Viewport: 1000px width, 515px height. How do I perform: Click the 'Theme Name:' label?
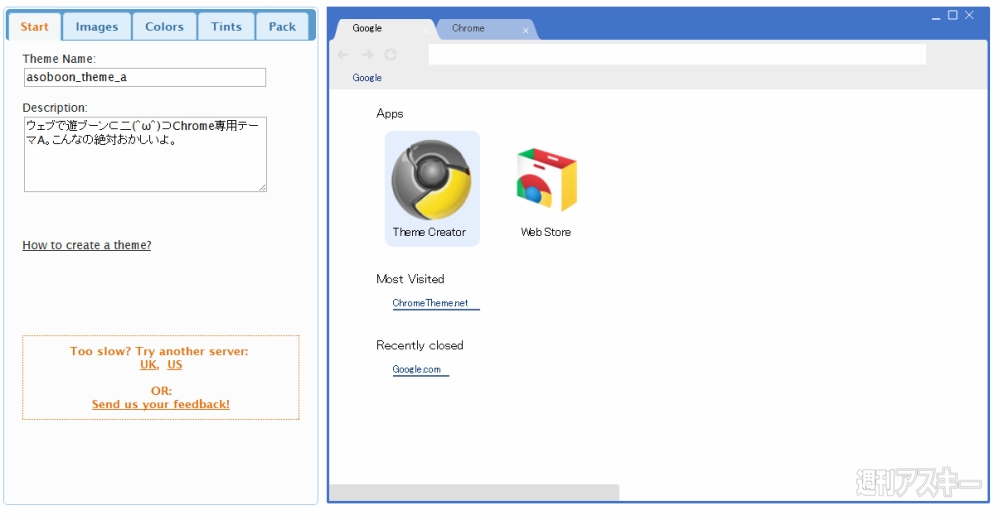[x=59, y=59]
